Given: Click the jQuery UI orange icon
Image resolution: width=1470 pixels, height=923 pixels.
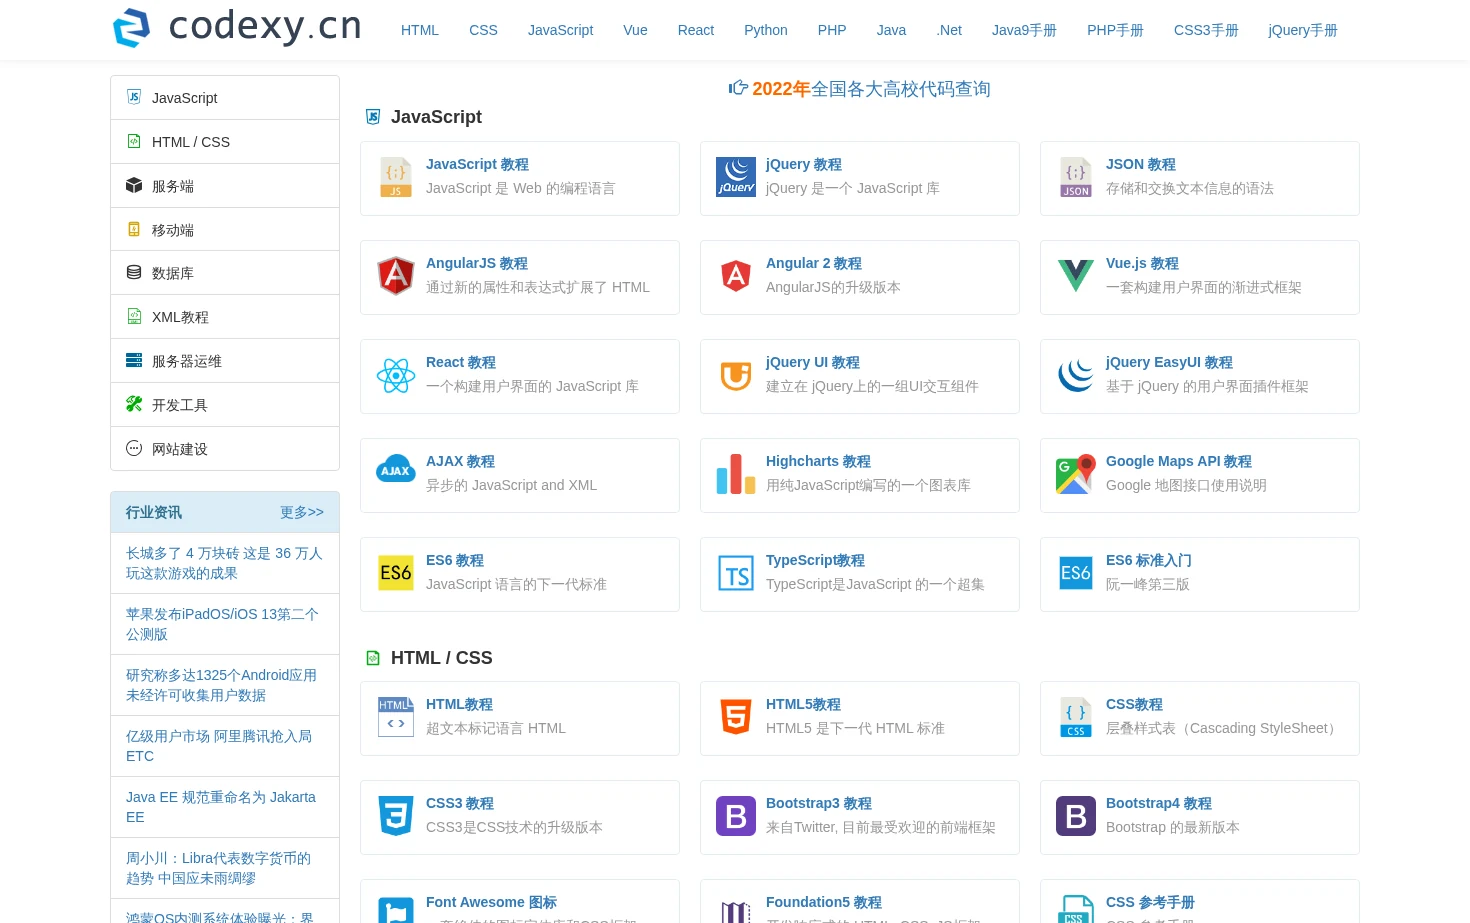Looking at the screenshot, I should (736, 376).
